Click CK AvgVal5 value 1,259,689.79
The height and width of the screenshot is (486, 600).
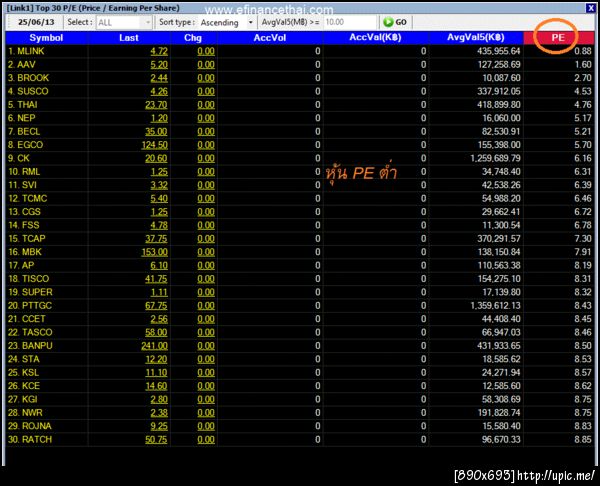click(x=496, y=158)
